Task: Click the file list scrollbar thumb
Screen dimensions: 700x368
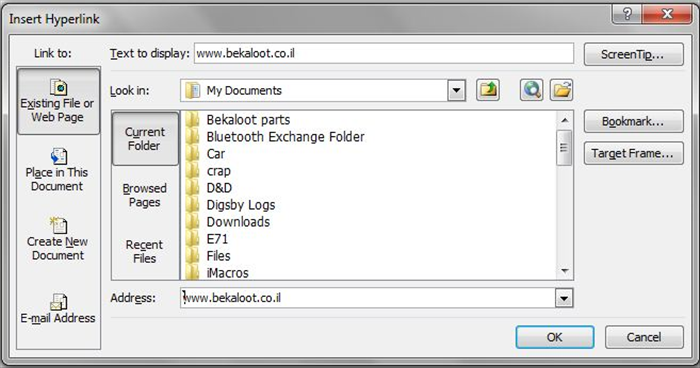Action: [564, 148]
